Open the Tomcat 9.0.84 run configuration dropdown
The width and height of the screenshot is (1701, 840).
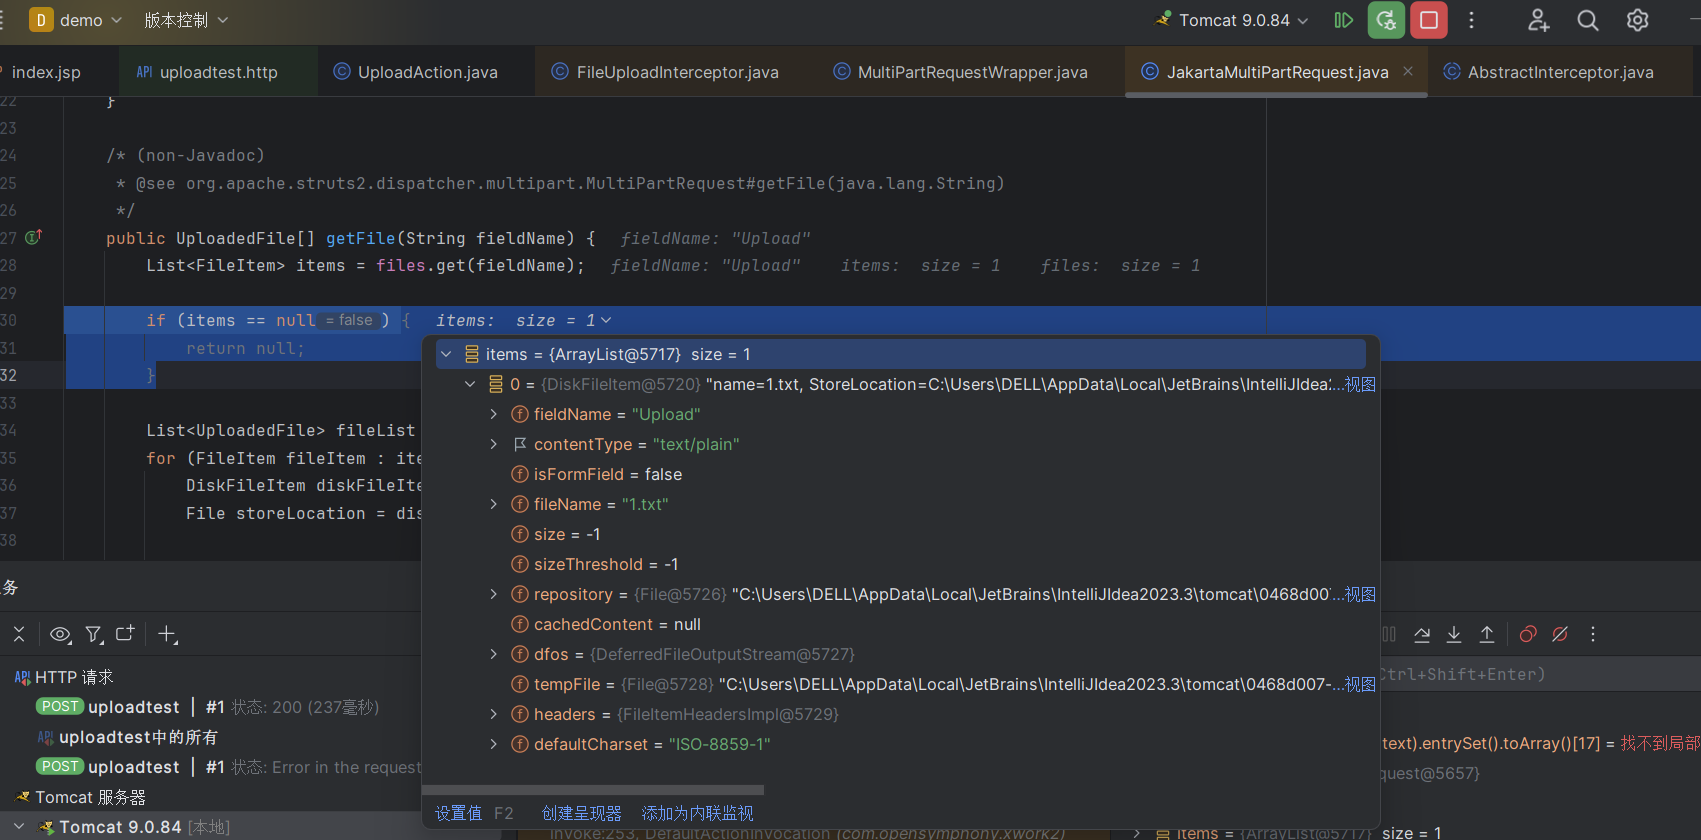click(1232, 20)
